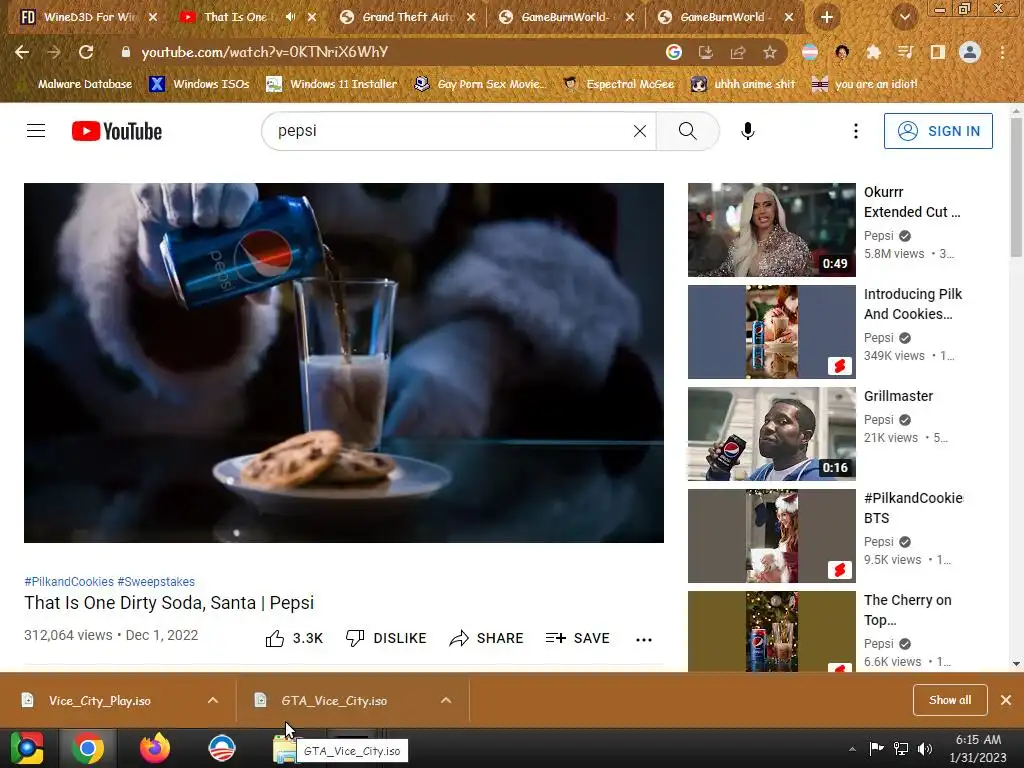The width and height of the screenshot is (1024, 768).
Task: Switch to the WineD3D For Windows tab
Action: [89, 17]
